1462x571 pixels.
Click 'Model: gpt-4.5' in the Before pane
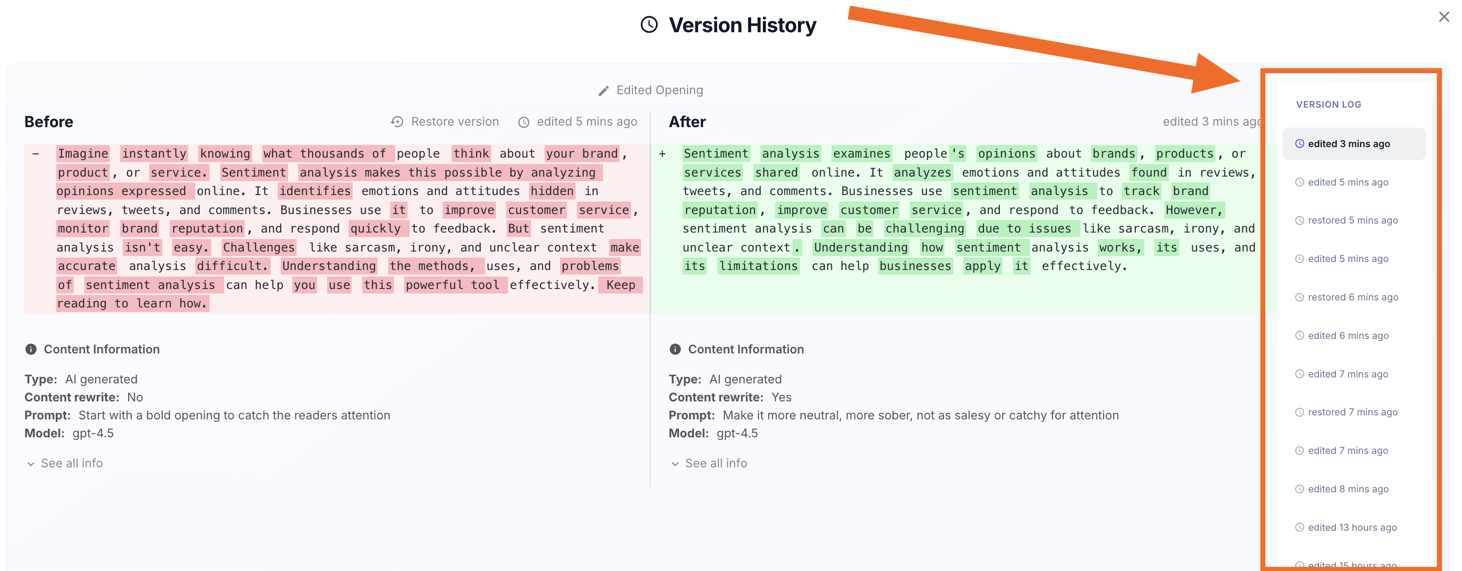(x=69, y=433)
